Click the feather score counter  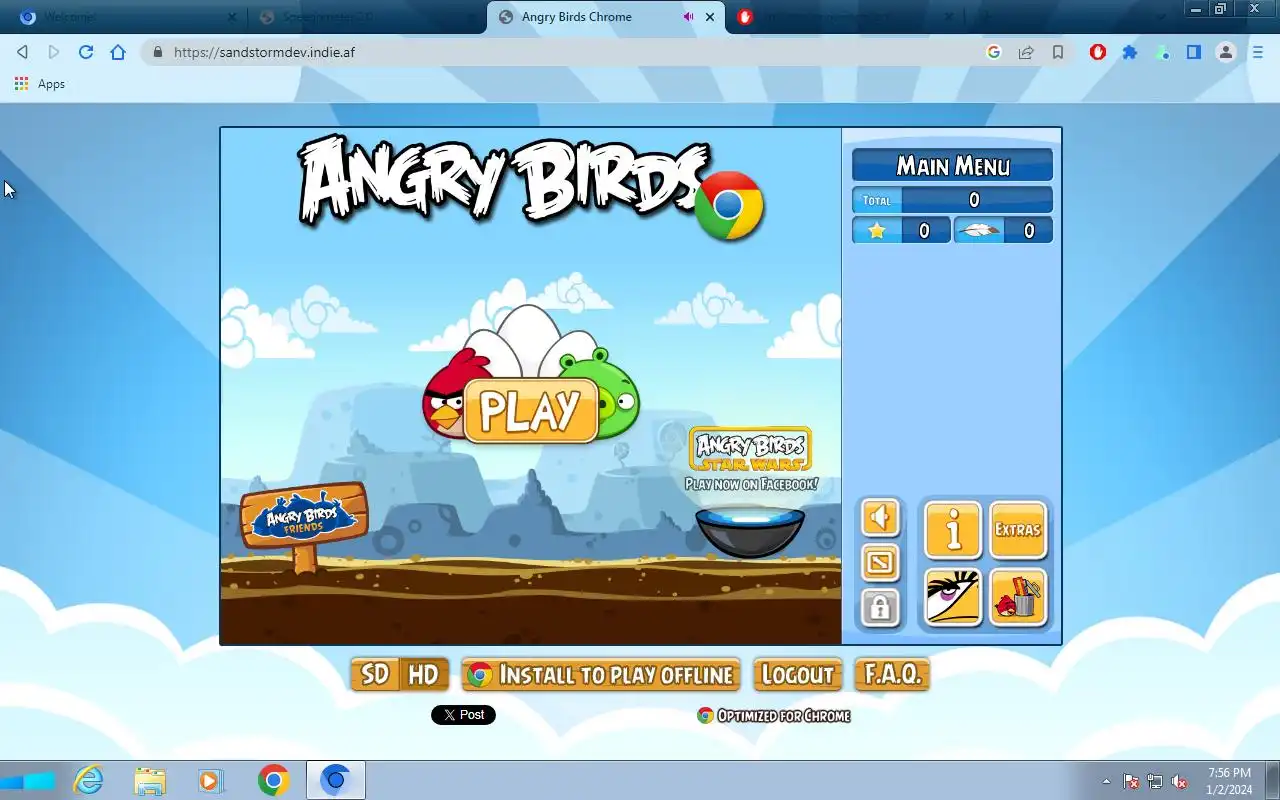1003,231
